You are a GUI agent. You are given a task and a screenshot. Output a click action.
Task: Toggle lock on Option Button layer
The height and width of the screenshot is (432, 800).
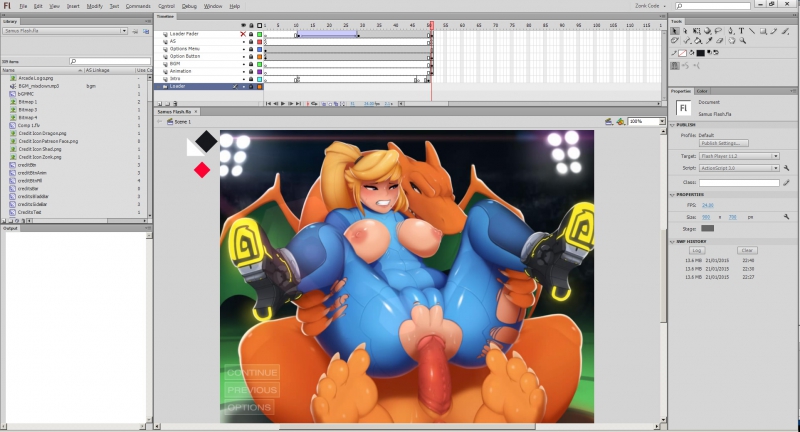point(251,57)
